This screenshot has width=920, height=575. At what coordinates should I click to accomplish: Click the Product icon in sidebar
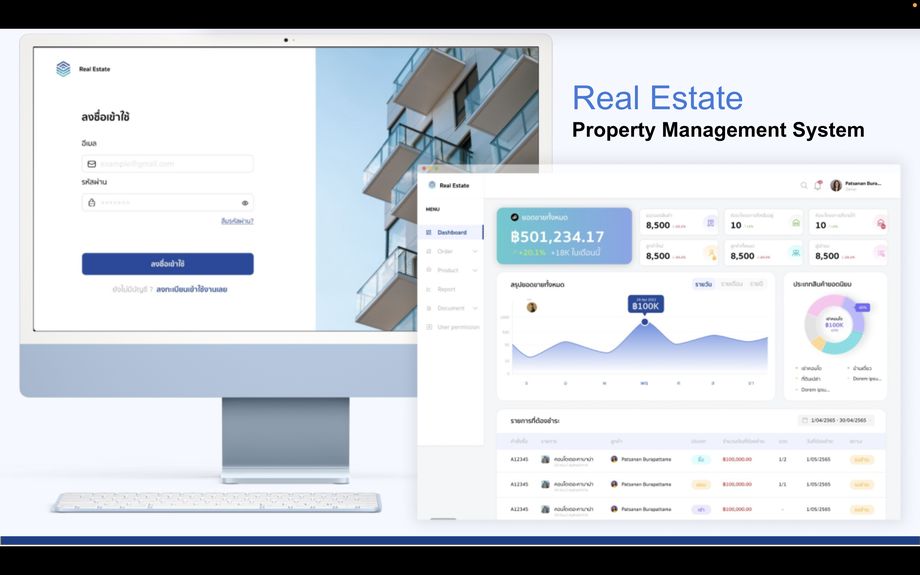point(428,270)
